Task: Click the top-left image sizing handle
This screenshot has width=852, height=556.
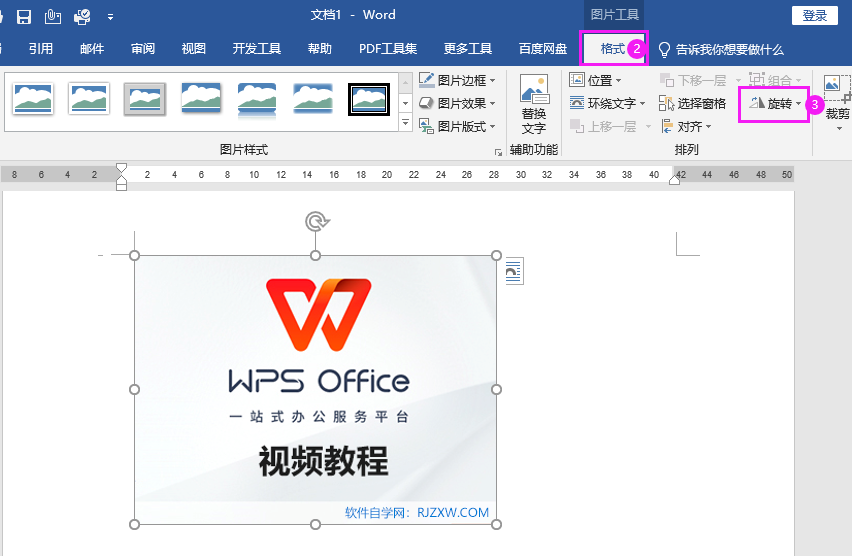Action: [135, 255]
